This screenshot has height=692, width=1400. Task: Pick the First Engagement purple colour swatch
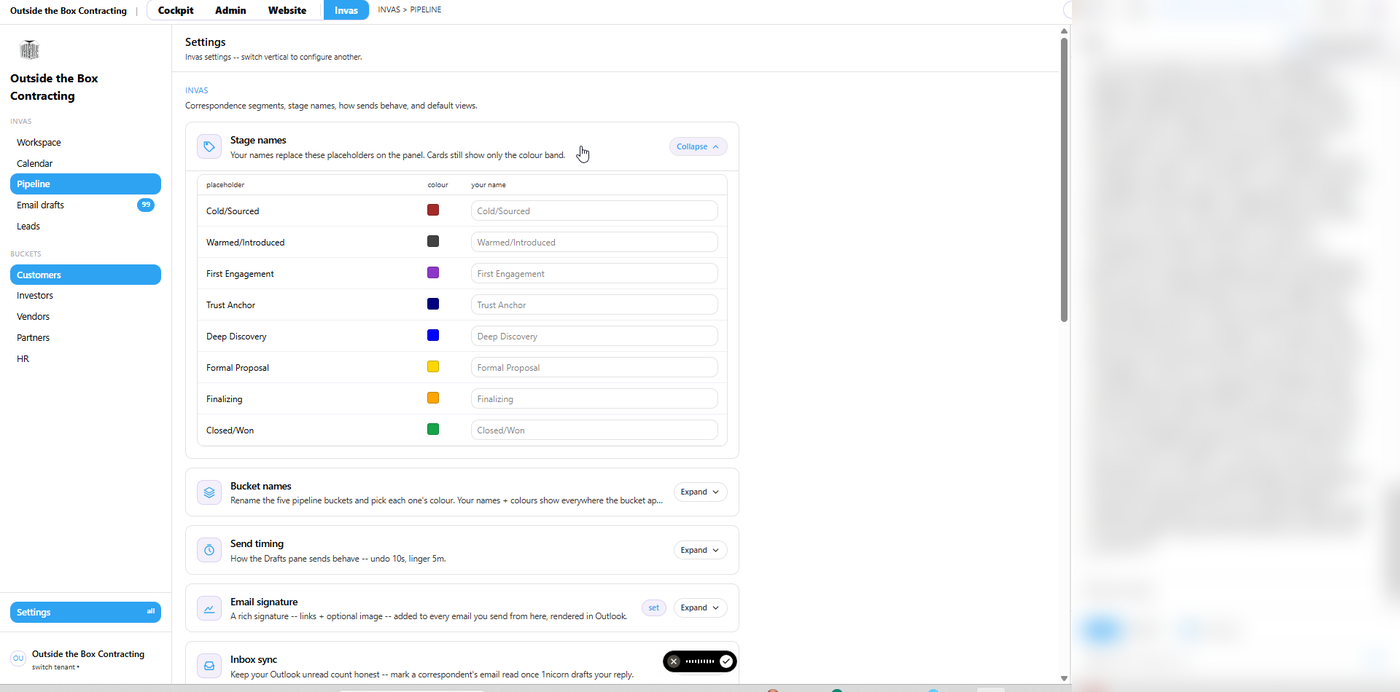coord(433,273)
